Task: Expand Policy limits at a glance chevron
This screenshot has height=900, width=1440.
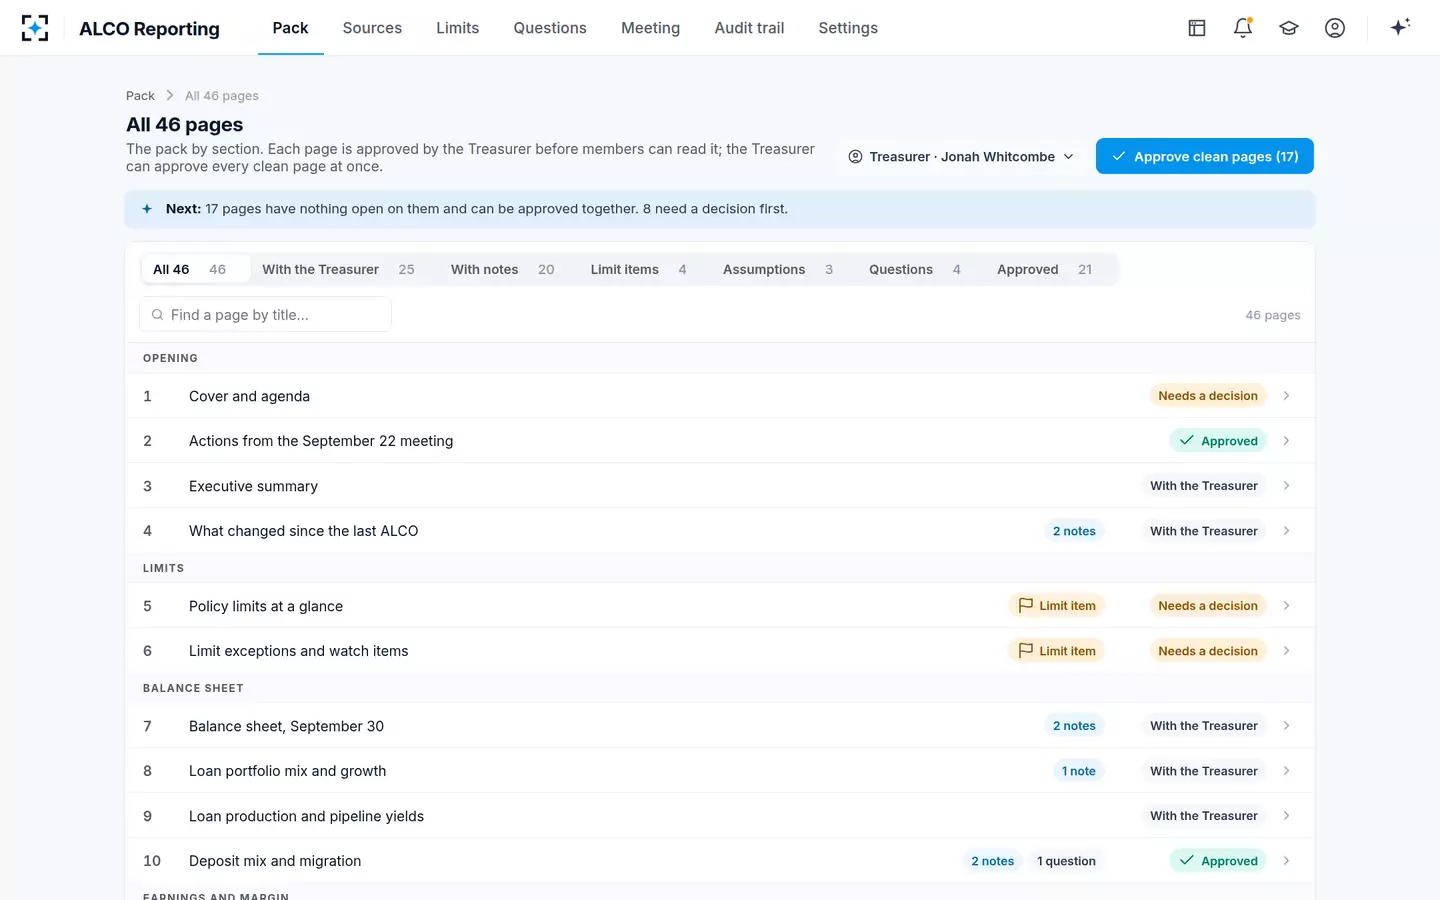Action: pyautogui.click(x=1286, y=606)
